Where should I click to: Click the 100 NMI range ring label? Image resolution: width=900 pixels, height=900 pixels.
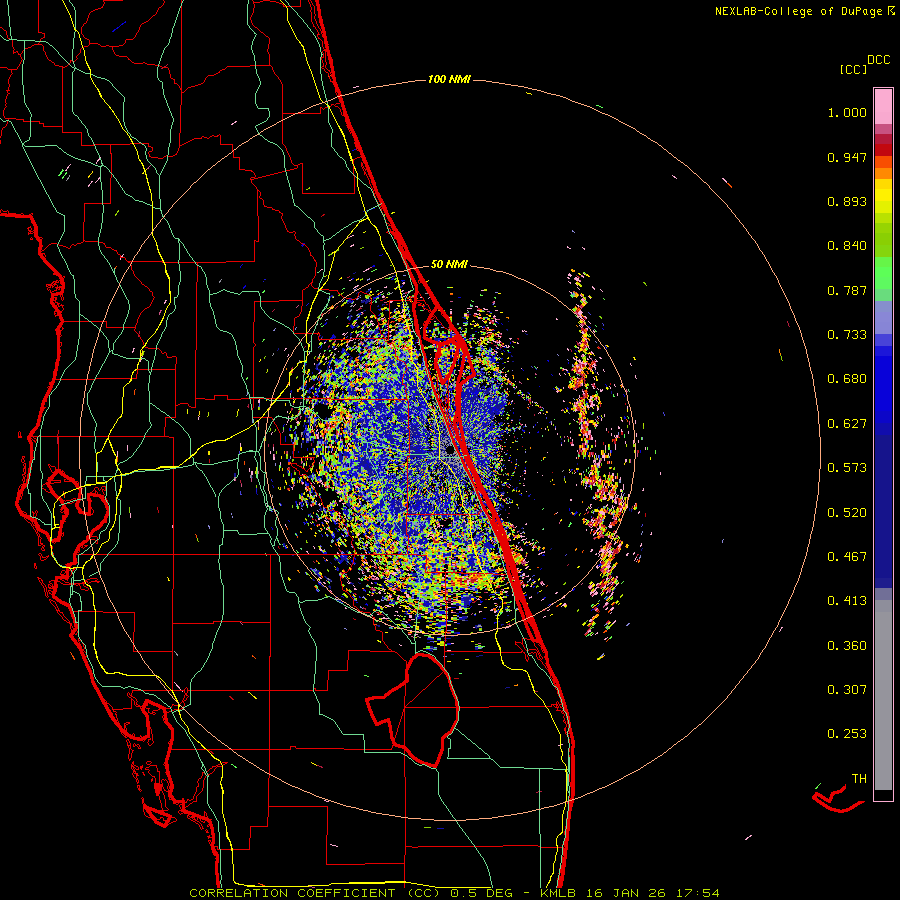coord(449,79)
